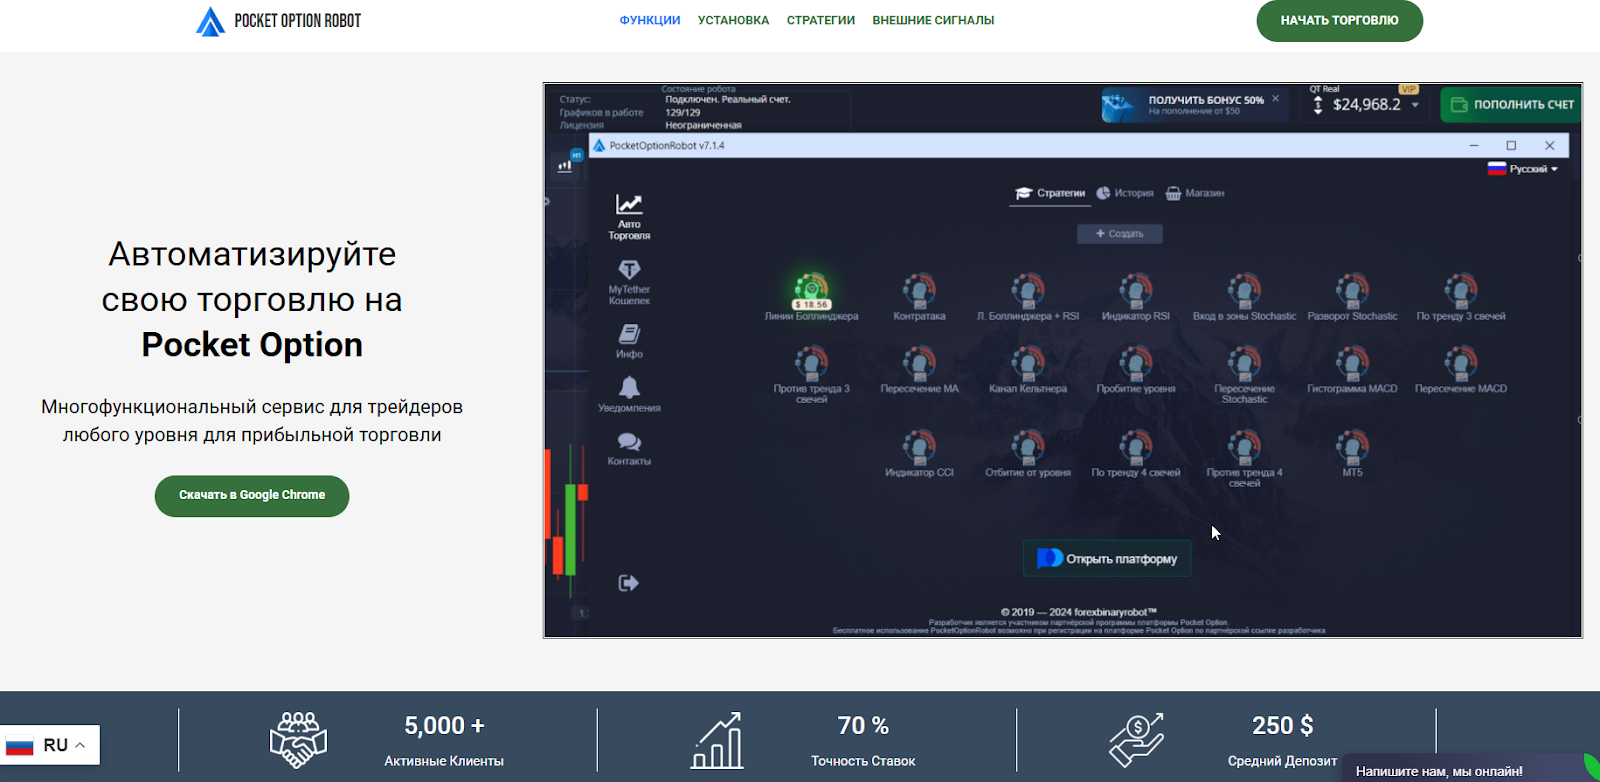Select the Индикатор RSI strategy icon
This screenshot has width=1600, height=782.
coord(1136,291)
